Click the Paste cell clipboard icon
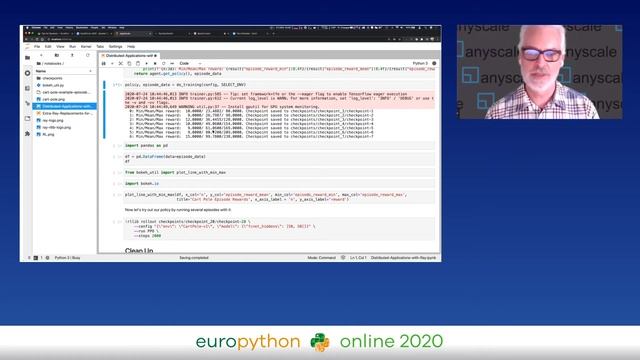Image resolution: width=640 pixels, height=360 pixels. click(x=138, y=64)
